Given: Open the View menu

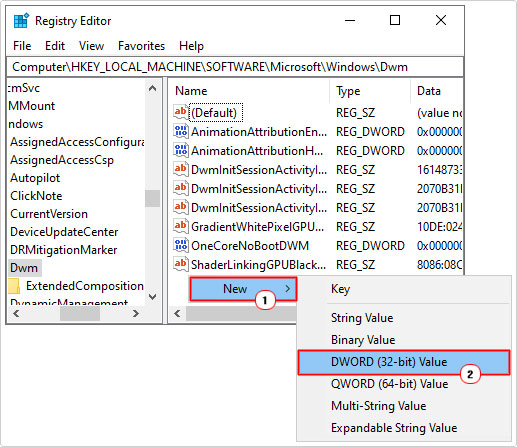Looking at the screenshot, I should pyautogui.click(x=91, y=46).
